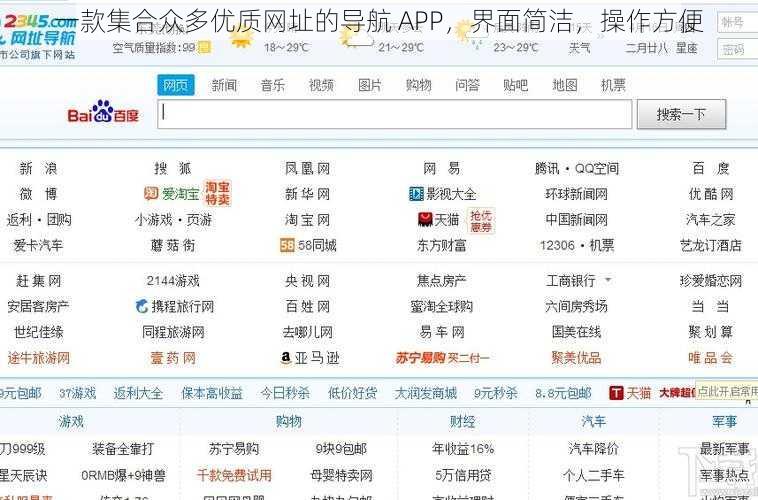Open the 凤凰网 link
The height and width of the screenshot is (500, 758).
click(307, 168)
